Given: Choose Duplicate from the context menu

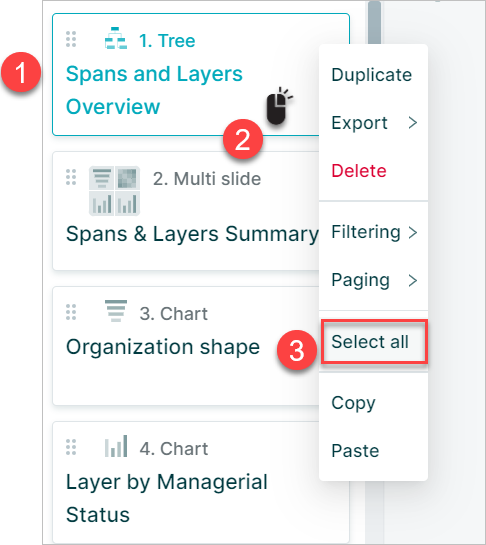Looking at the screenshot, I should pyautogui.click(x=372, y=75).
